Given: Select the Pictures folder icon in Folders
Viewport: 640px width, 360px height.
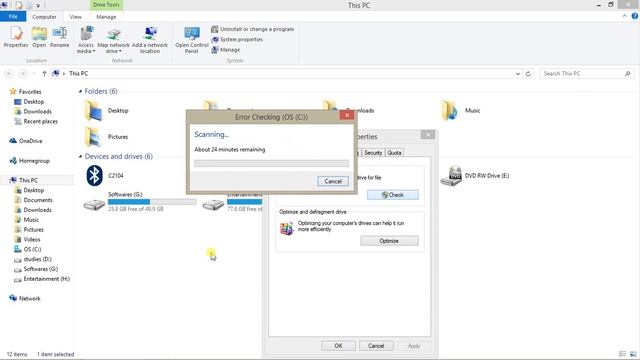Looking at the screenshot, I should (x=93, y=137).
